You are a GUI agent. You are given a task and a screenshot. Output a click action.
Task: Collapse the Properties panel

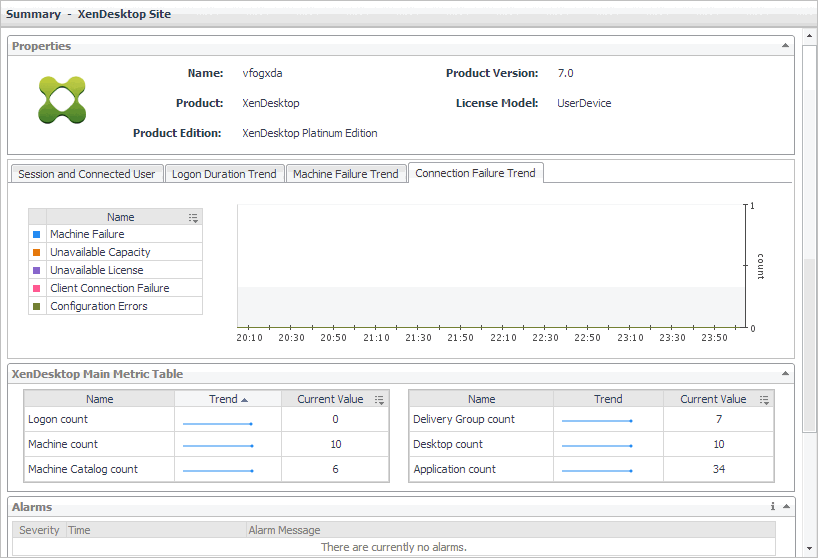785,46
